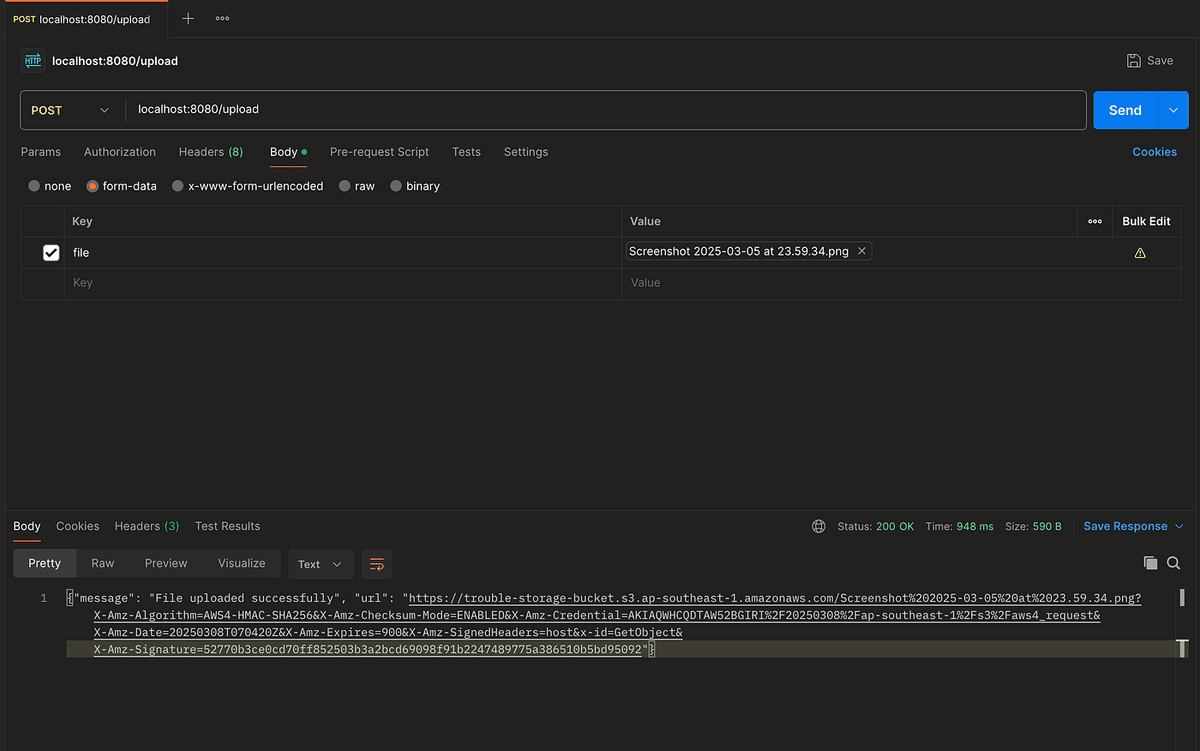Screen dimensions: 1200x751
Task: Open the Tests tab
Action: coord(466,152)
